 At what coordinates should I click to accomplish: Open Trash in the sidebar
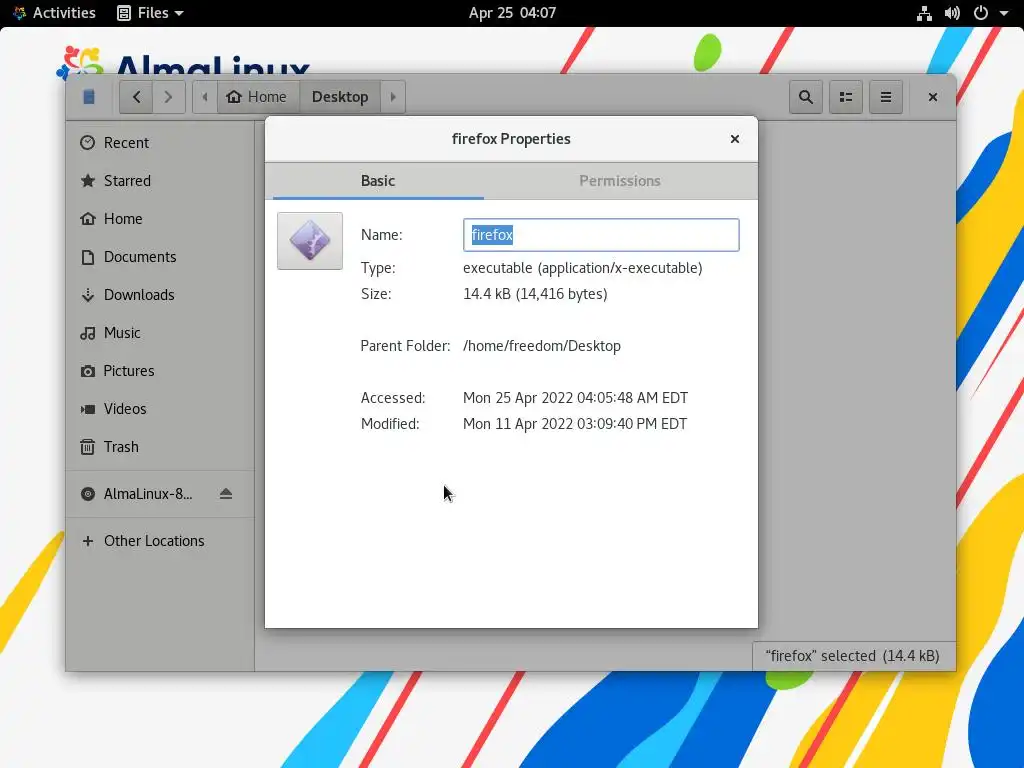pos(159,447)
